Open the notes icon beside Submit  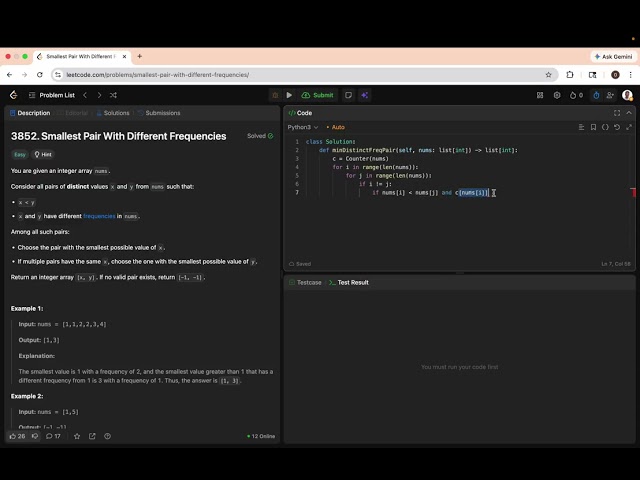coord(348,95)
